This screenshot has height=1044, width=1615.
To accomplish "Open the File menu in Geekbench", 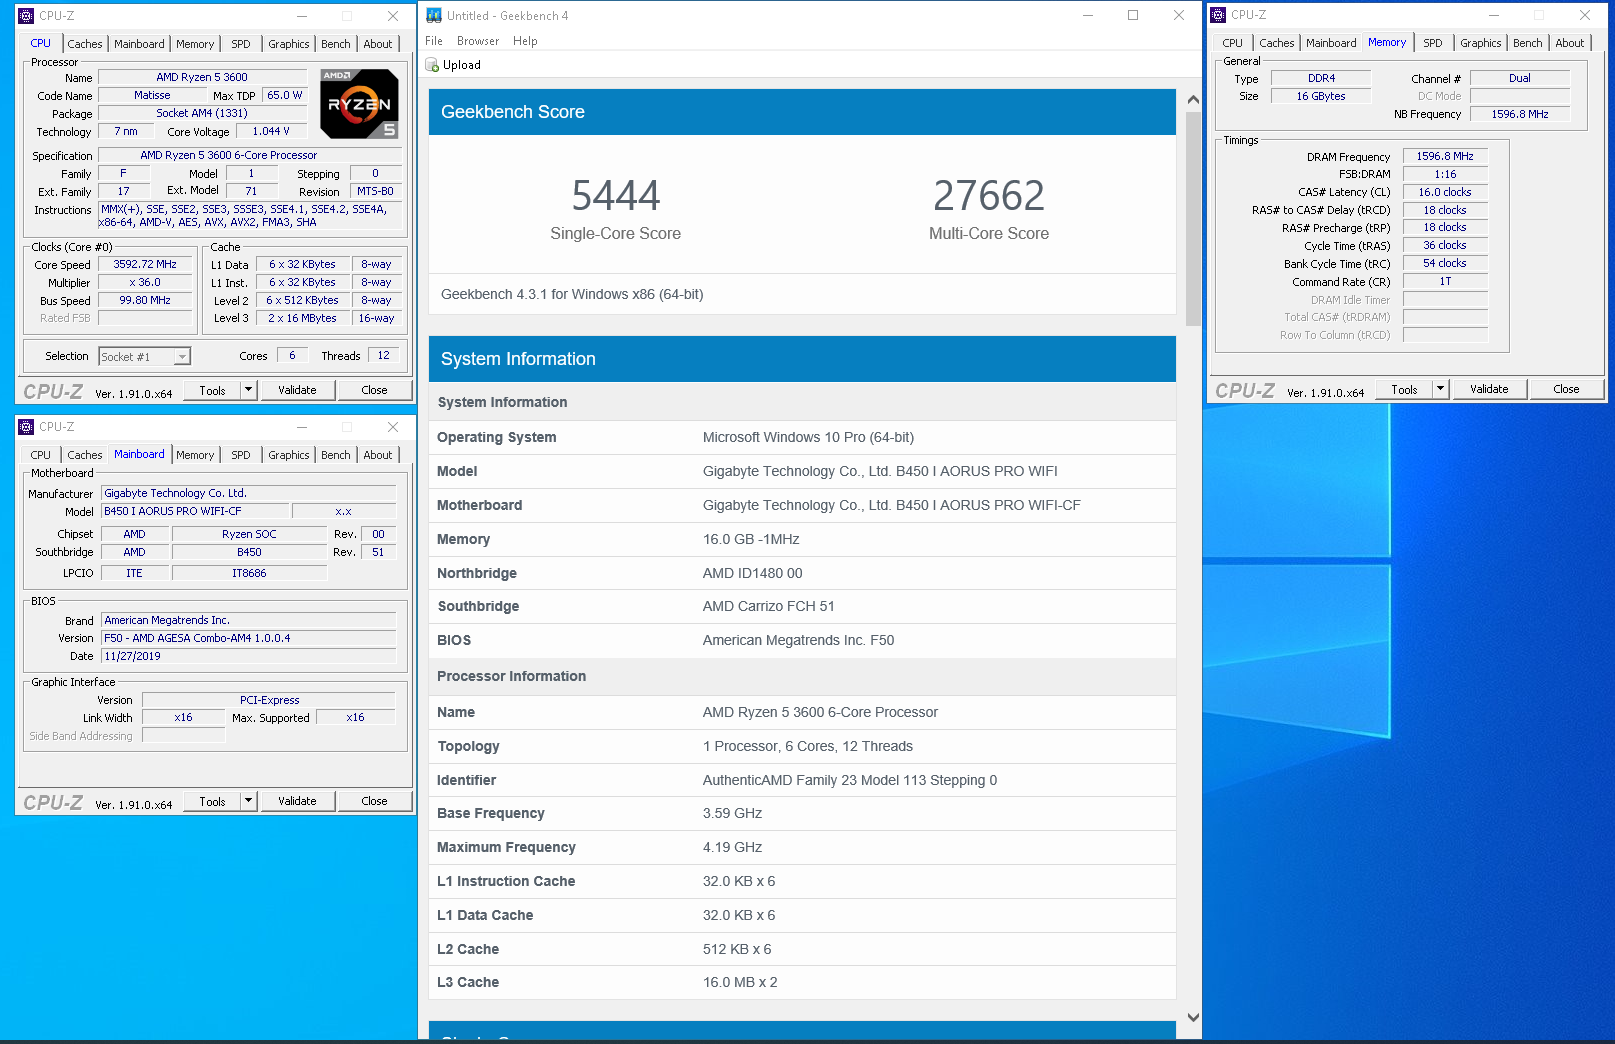I will click(x=434, y=41).
